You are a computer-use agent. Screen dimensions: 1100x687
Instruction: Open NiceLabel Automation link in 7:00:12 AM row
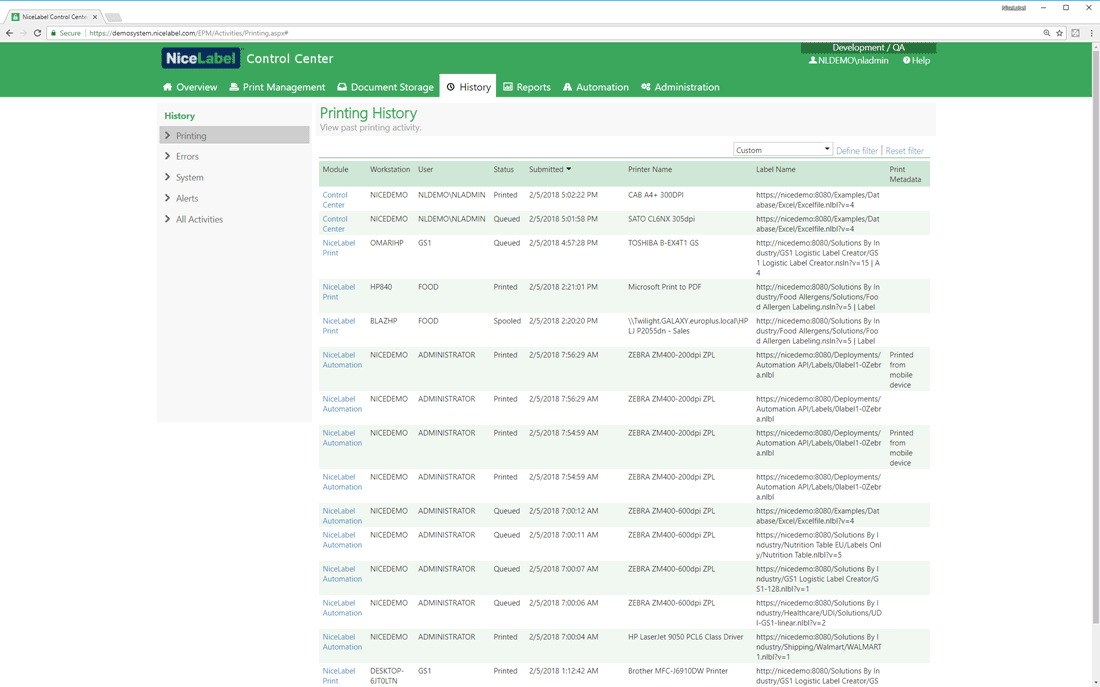coord(342,516)
